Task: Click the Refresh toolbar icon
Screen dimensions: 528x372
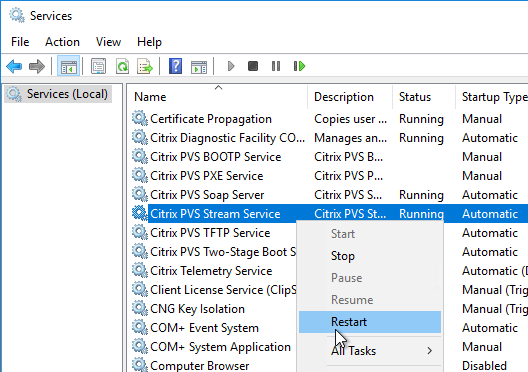Action: (122, 66)
